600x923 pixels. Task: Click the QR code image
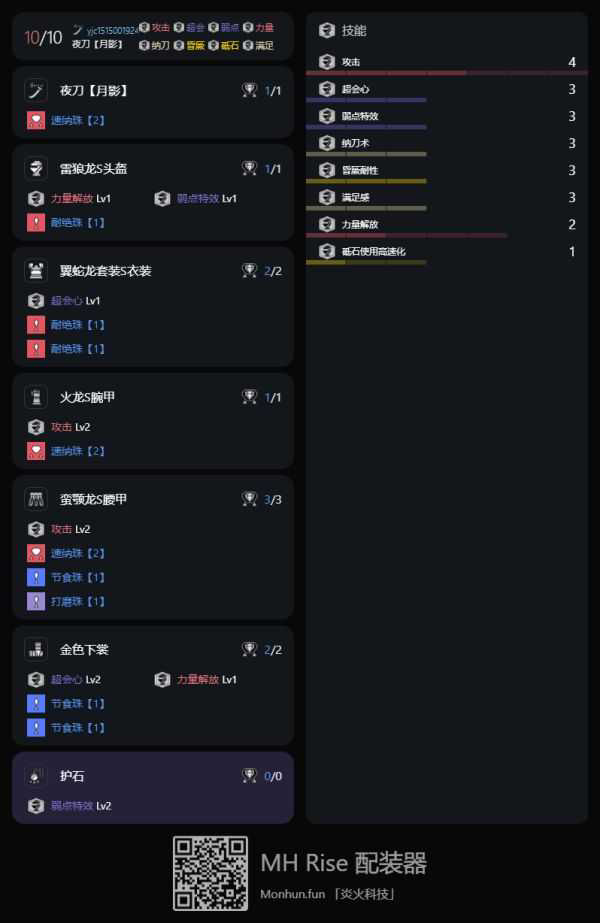[210, 873]
